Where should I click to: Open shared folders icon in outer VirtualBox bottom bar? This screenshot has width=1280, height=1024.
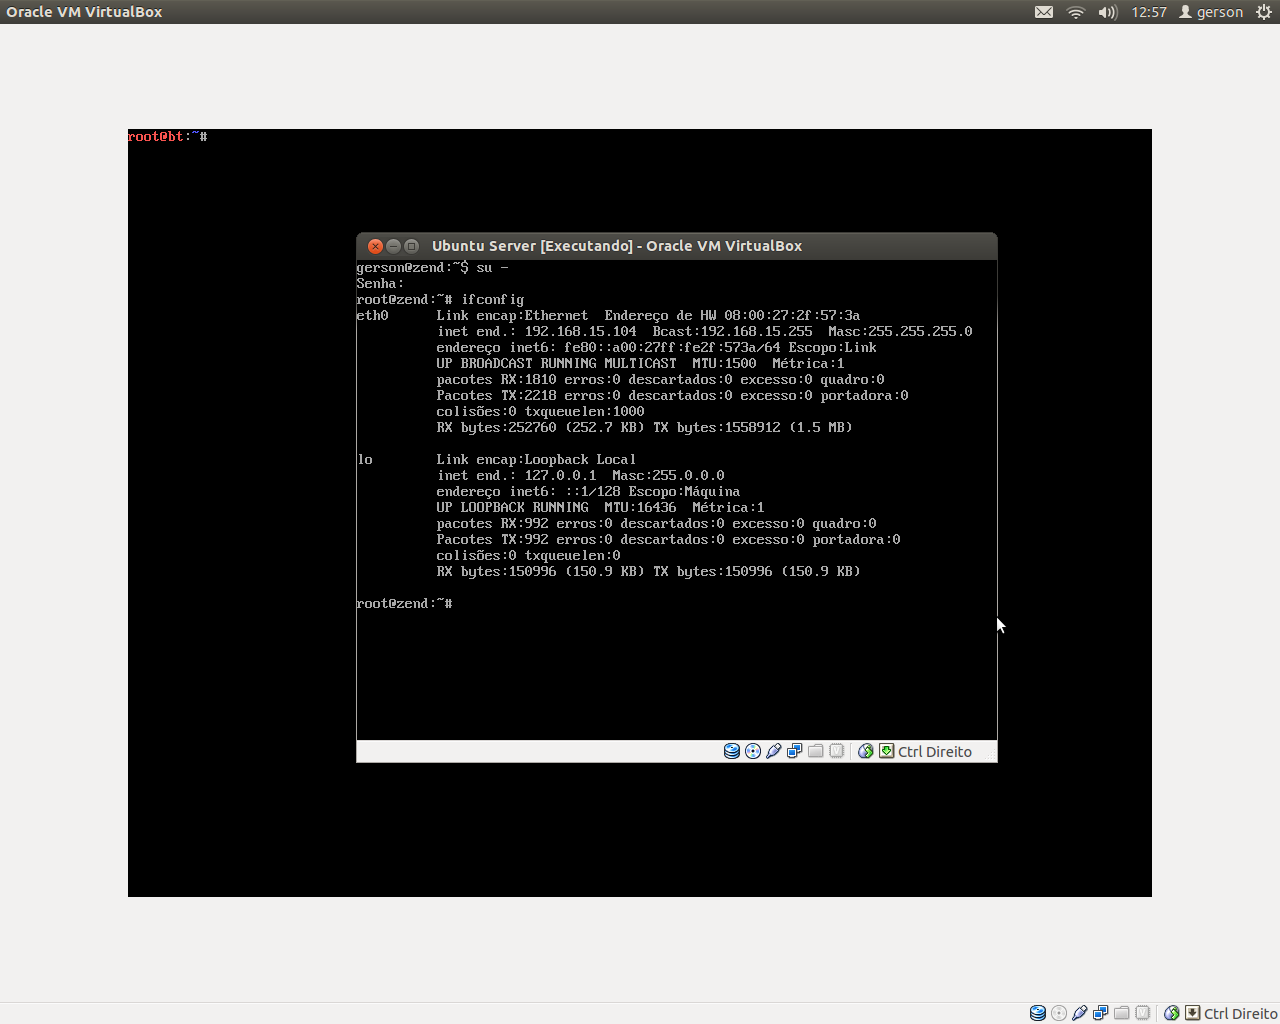[1122, 1013]
